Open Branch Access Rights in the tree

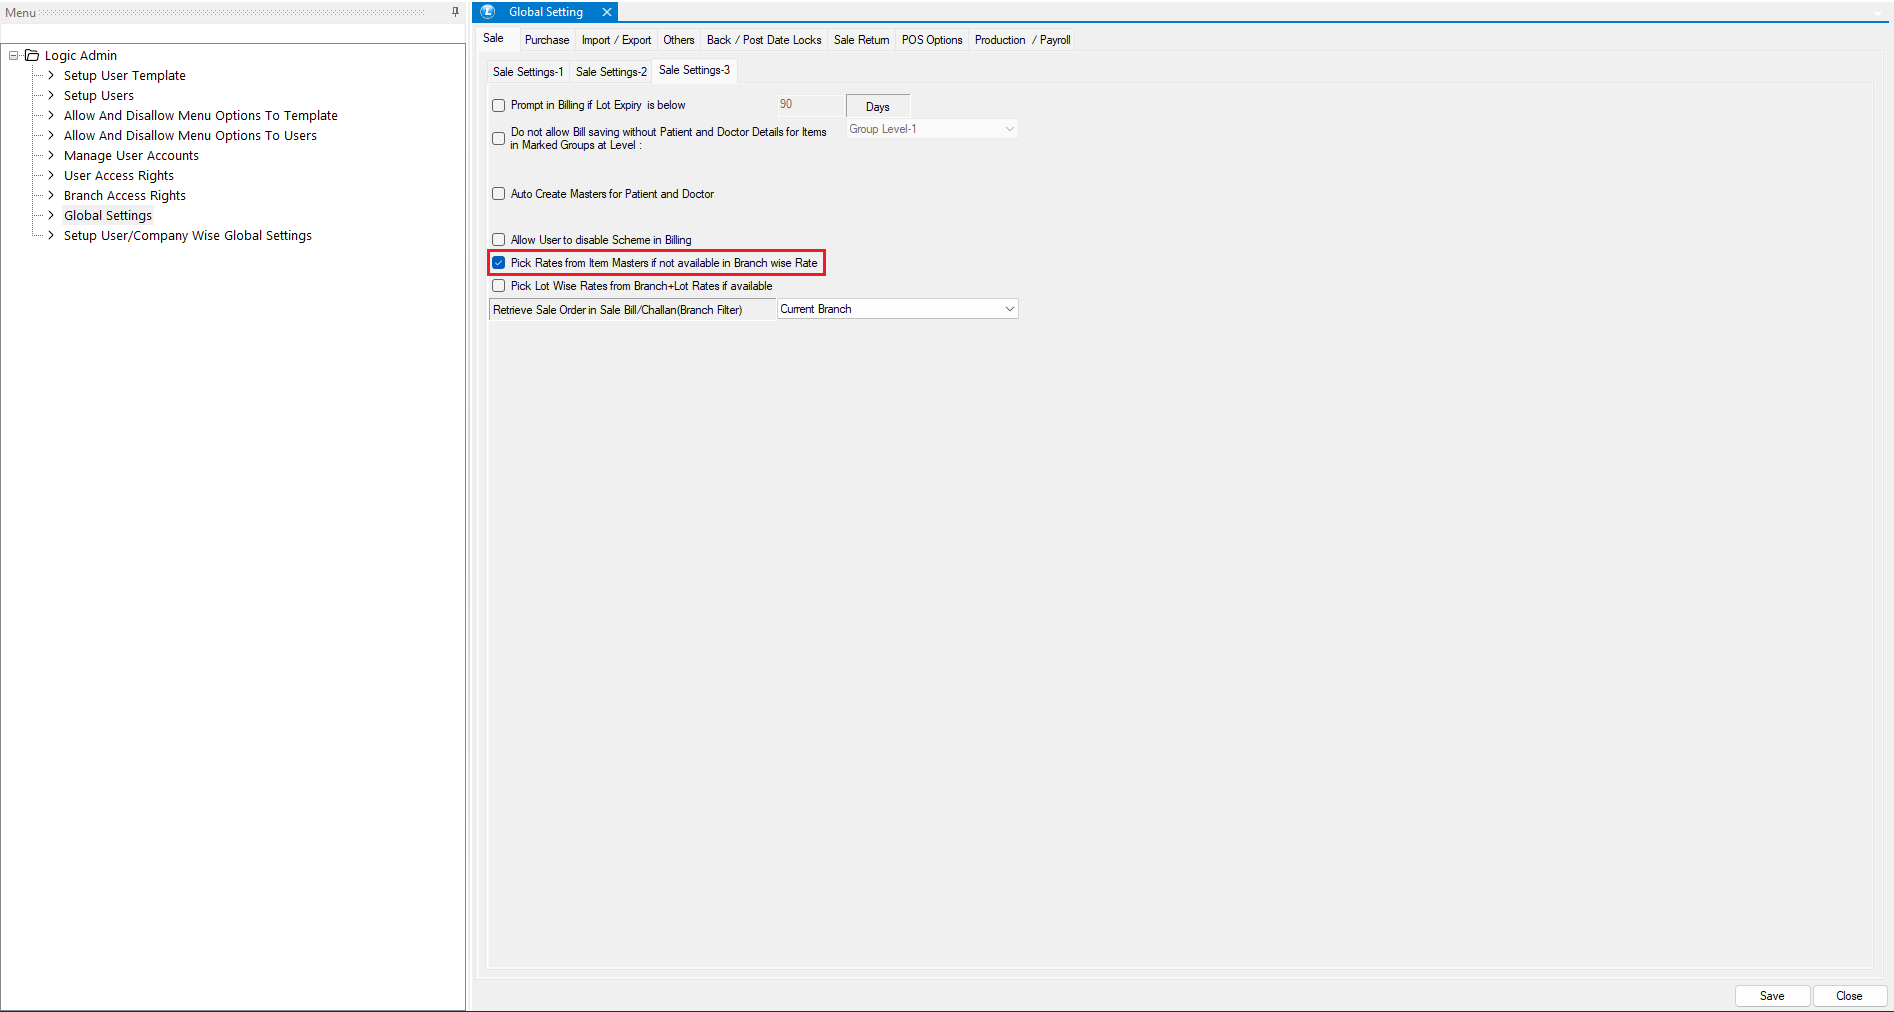(125, 196)
